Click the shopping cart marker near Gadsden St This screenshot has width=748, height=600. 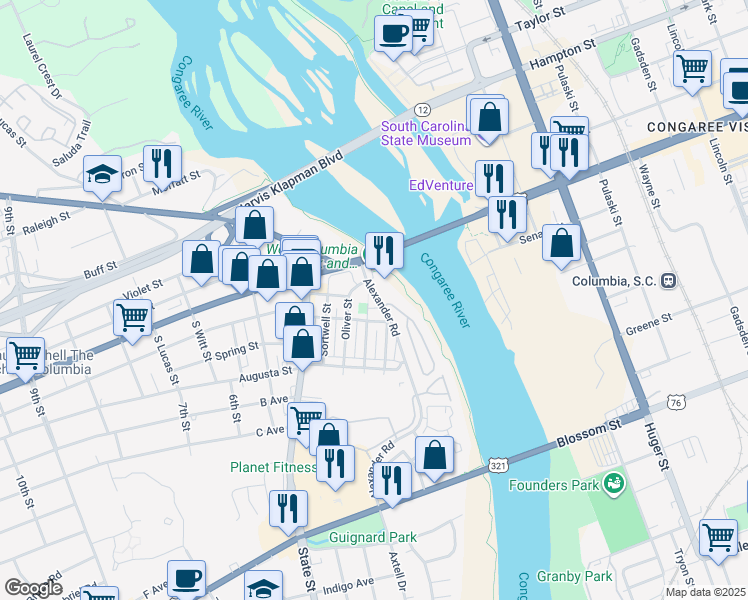point(692,71)
